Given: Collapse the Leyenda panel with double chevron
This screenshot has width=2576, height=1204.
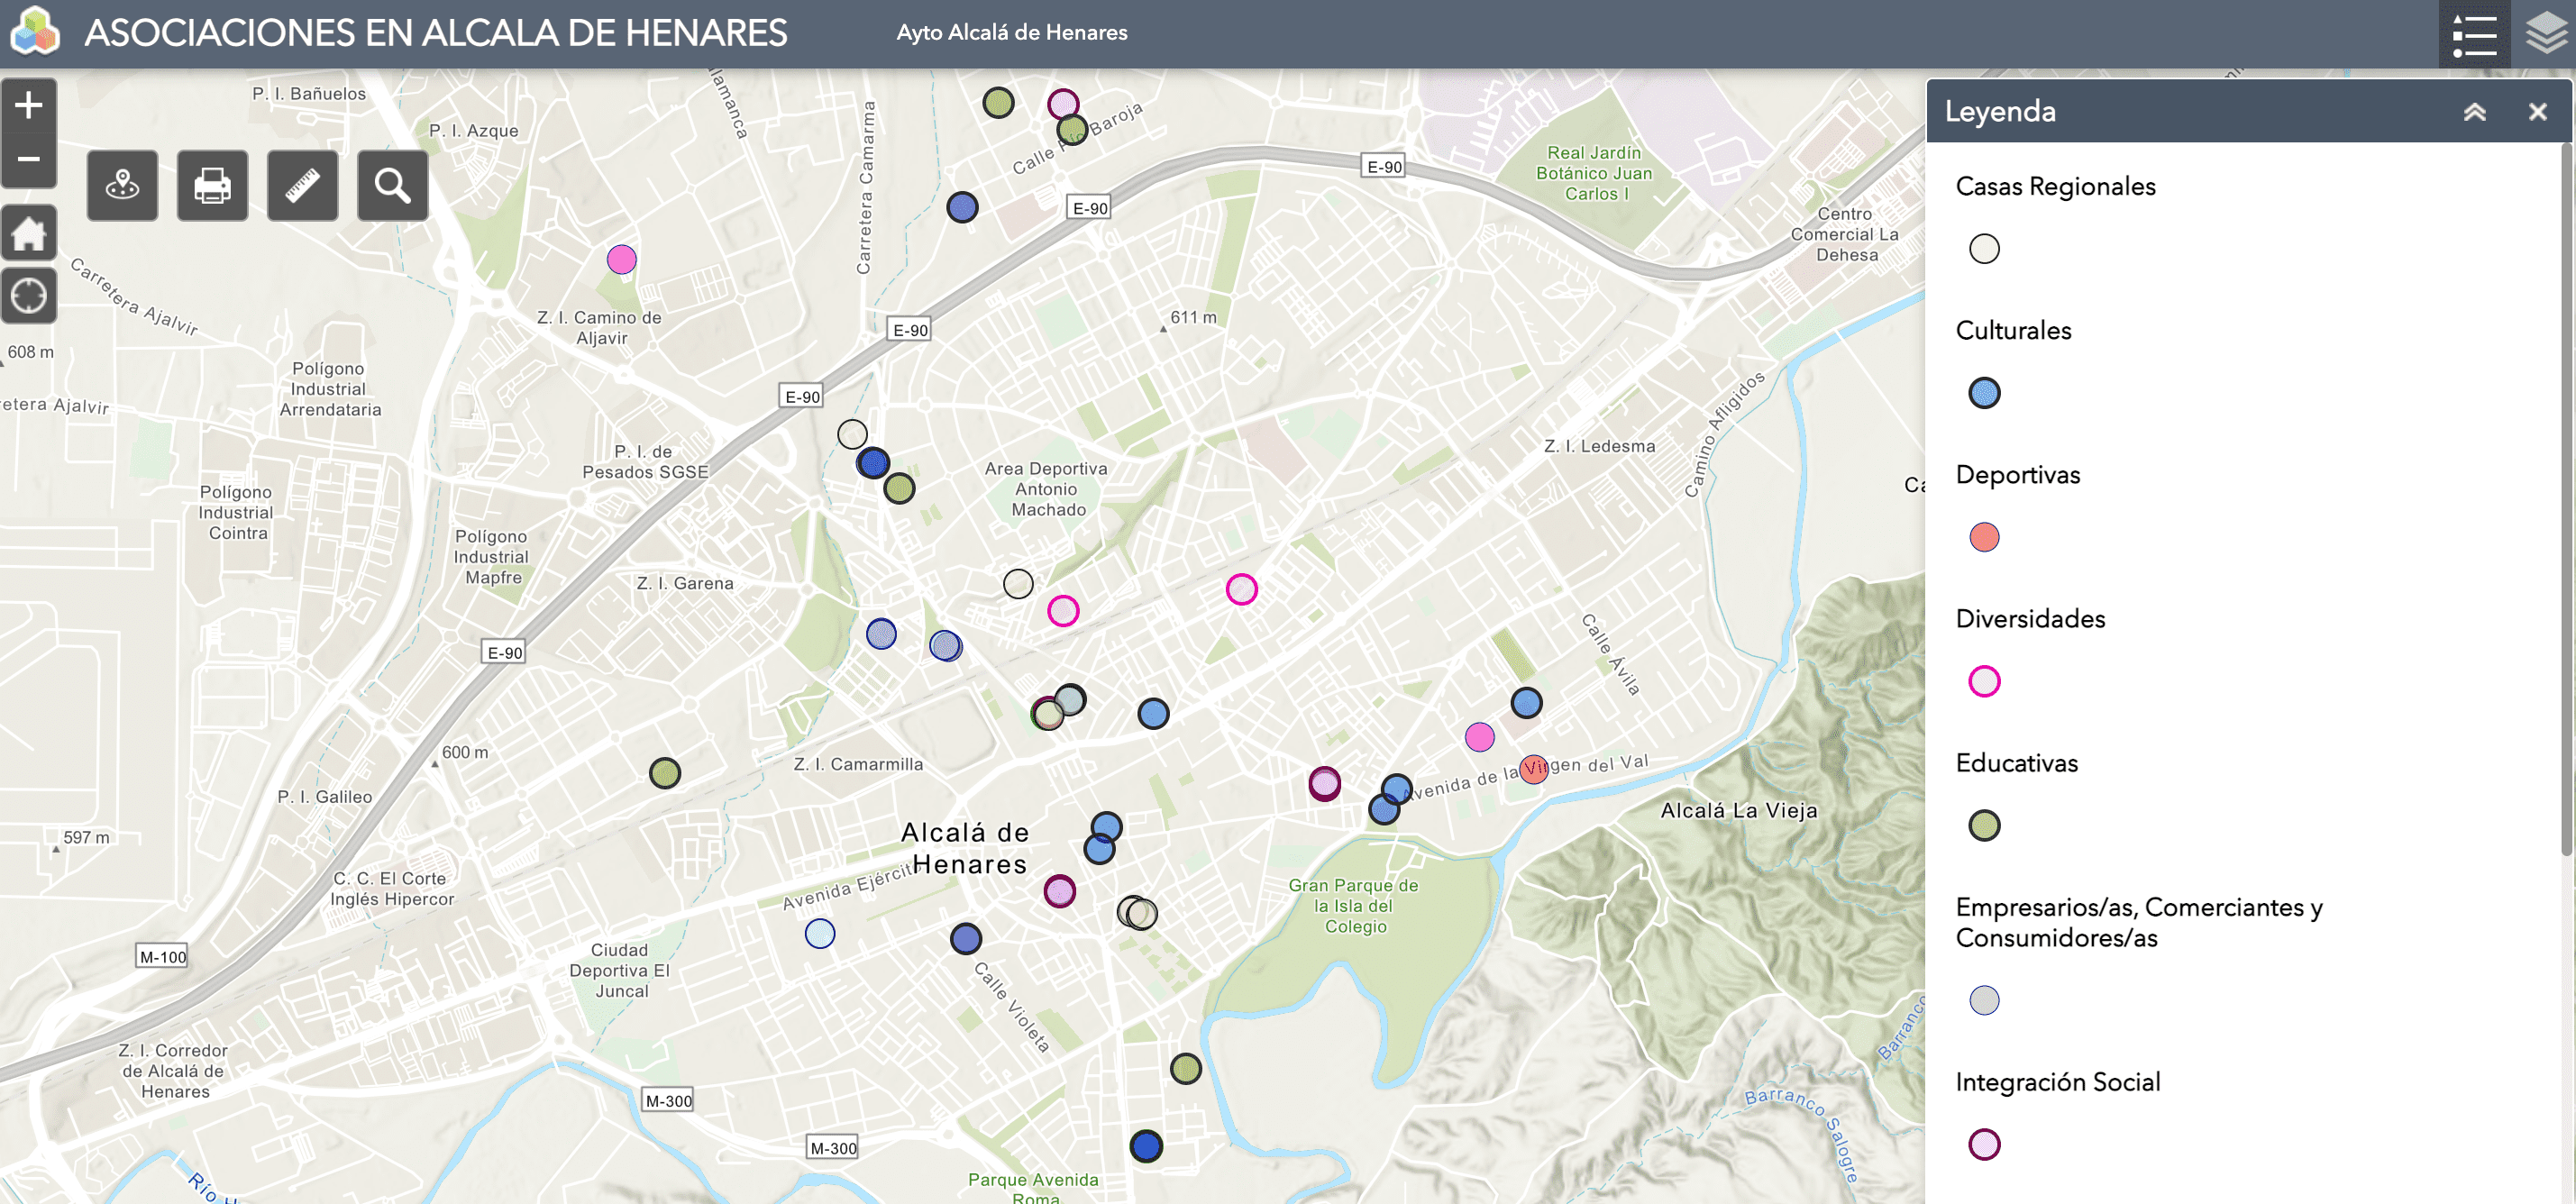Looking at the screenshot, I should pos(2474,112).
